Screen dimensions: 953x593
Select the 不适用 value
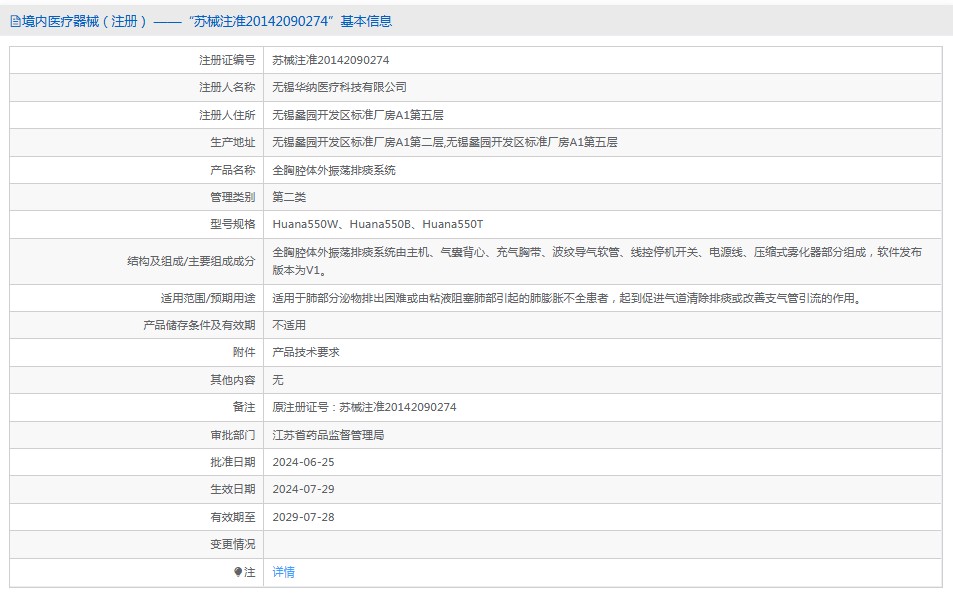point(289,325)
